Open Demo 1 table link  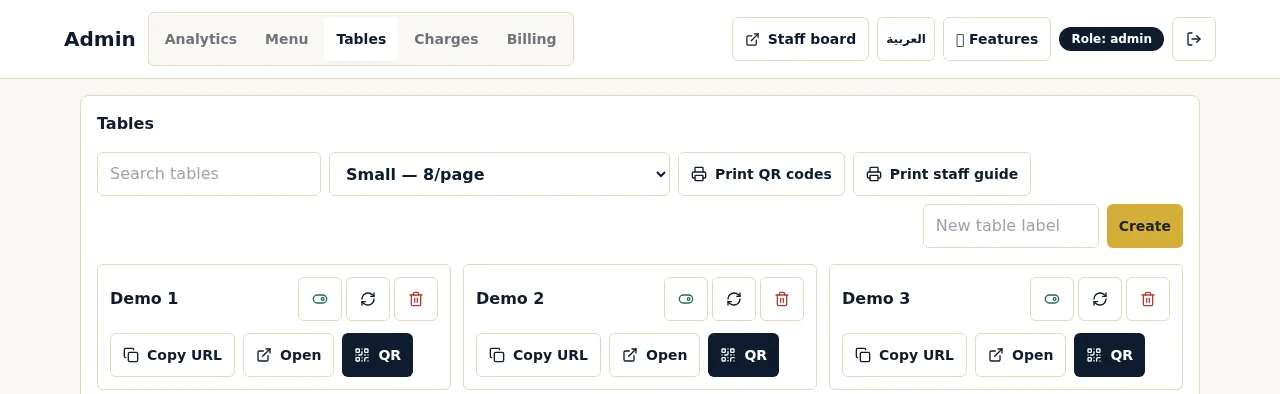288,355
